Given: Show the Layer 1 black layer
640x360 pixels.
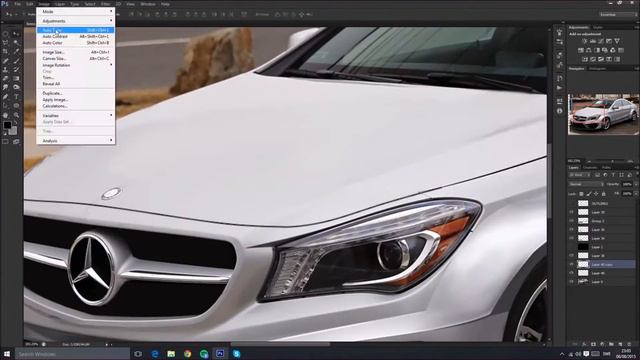Looking at the screenshot, I should [x=572, y=247].
